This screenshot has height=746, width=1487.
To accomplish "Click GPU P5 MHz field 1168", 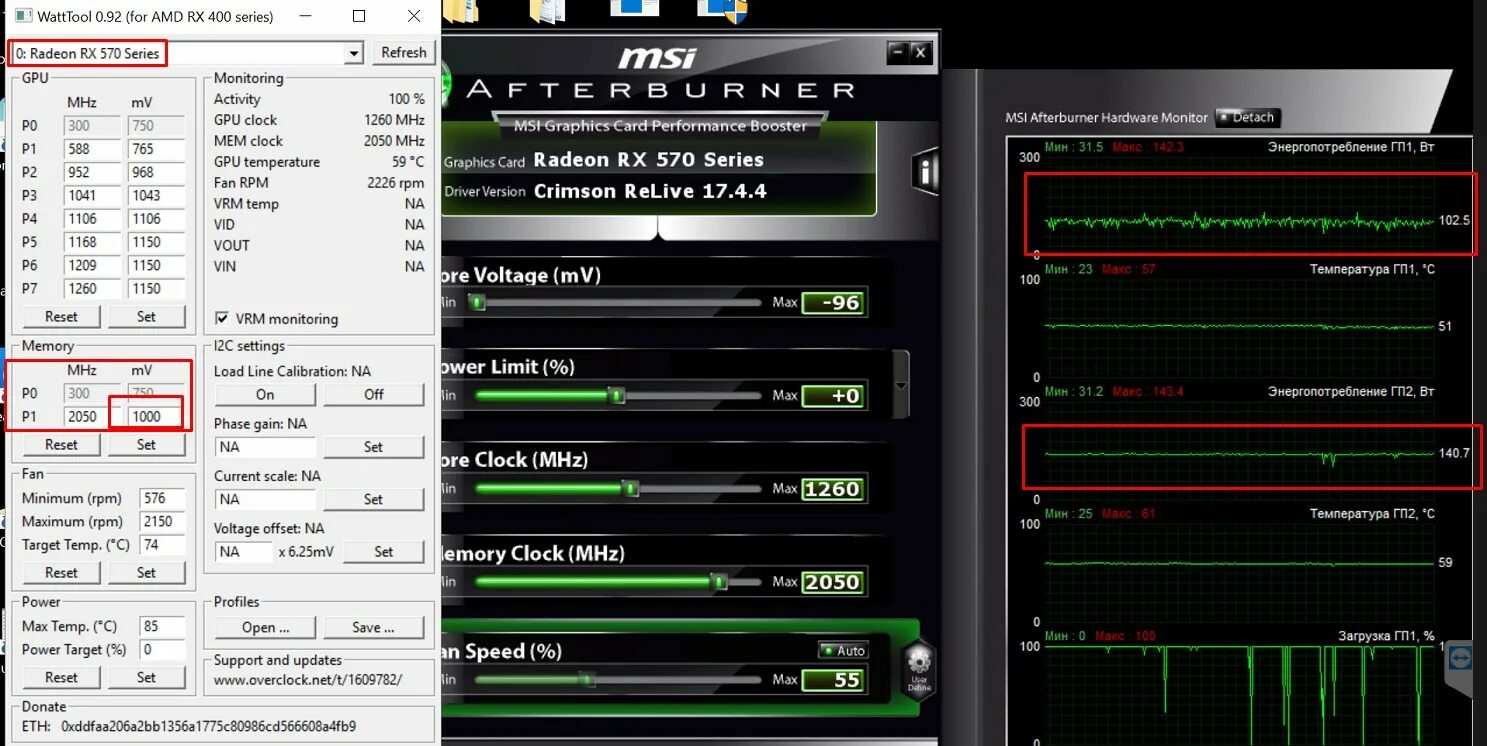I will tap(92, 242).
